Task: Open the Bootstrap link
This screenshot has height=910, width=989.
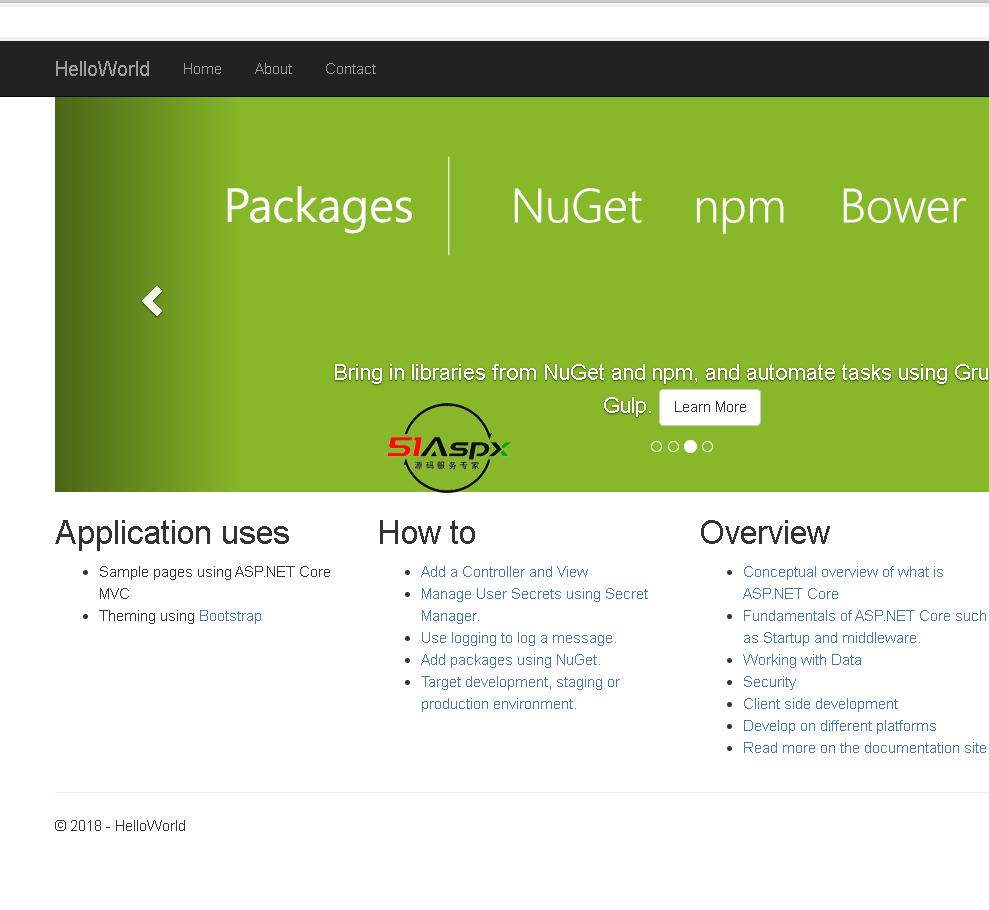Action: pyautogui.click(x=230, y=616)
